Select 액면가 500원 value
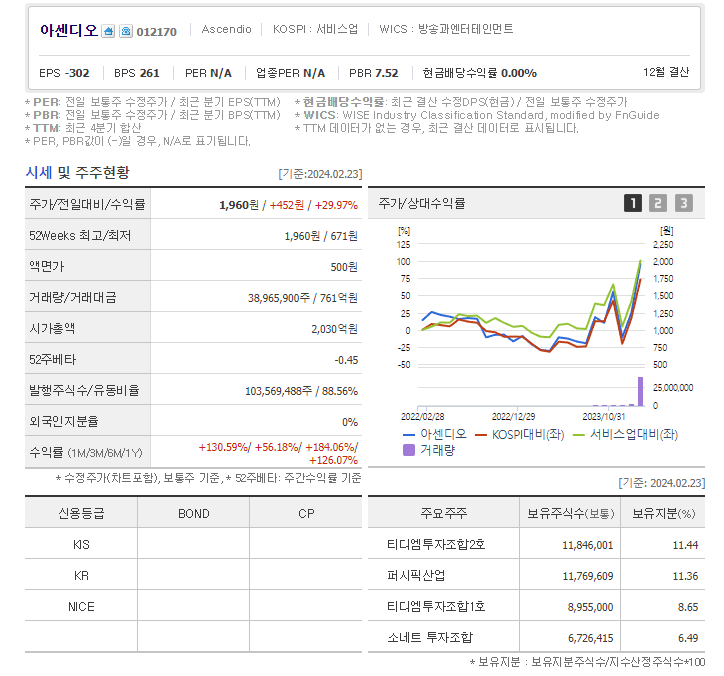The width and height of the screenshot is (724, 676). (344, 267)
